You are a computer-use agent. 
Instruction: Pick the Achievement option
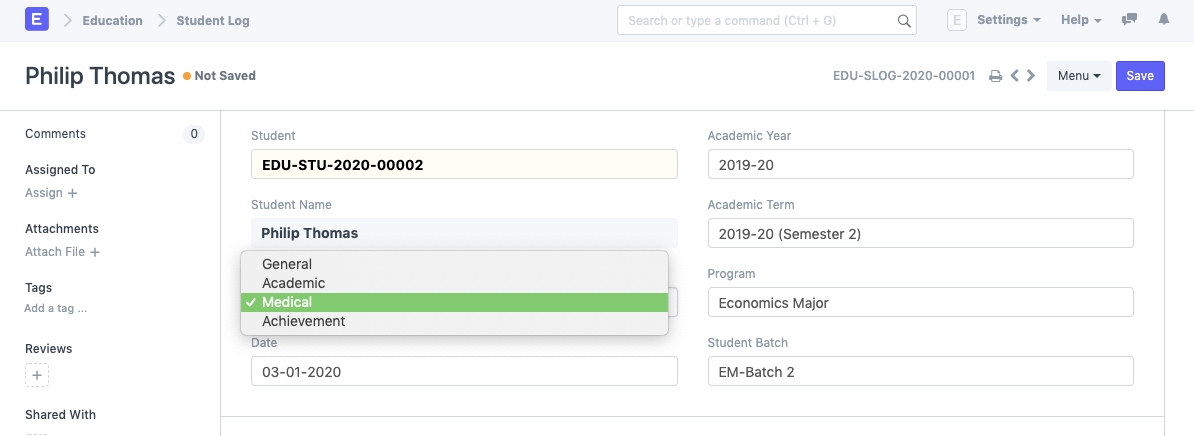tap(303, 321)
